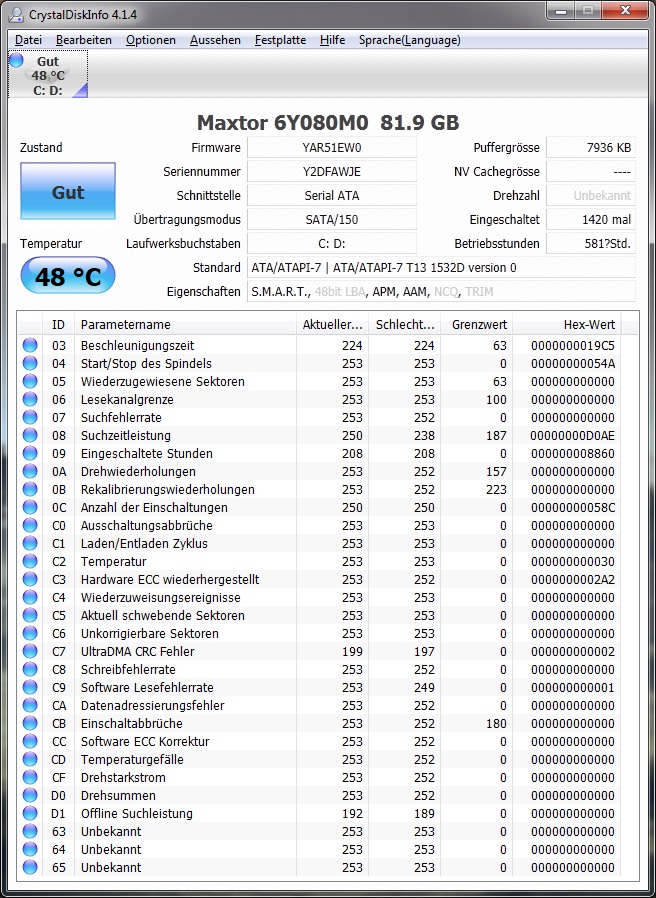The width and height of the screenshot is (656, 898).
Task: Click the status orb for Eingeschaltete Stunden
Action: point(30,454)
